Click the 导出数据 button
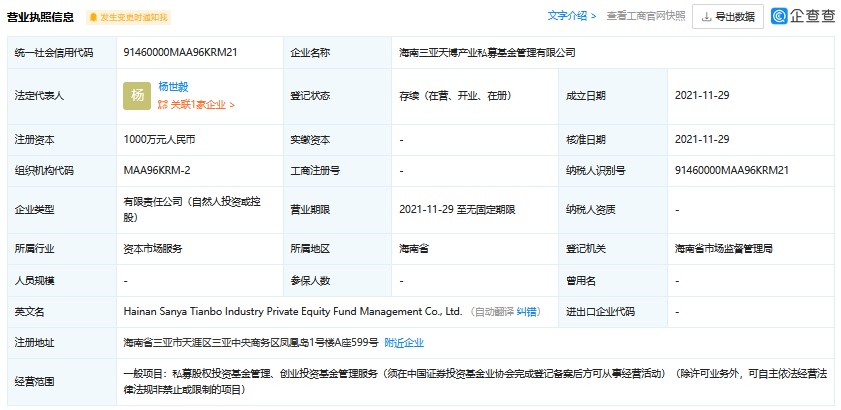The height and width of the screenshot is (410, 841). pyautogui.click(x=728, y=17)
